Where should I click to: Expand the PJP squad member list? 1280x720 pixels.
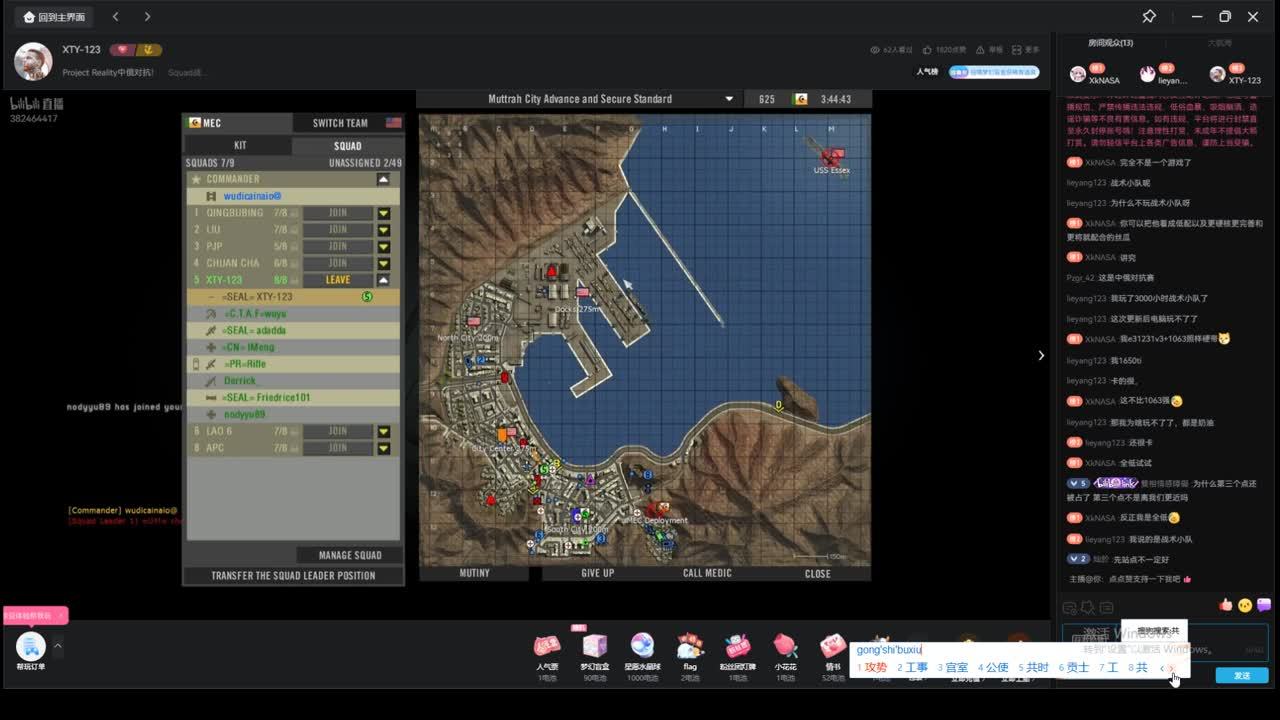click(x=383, y=246)
